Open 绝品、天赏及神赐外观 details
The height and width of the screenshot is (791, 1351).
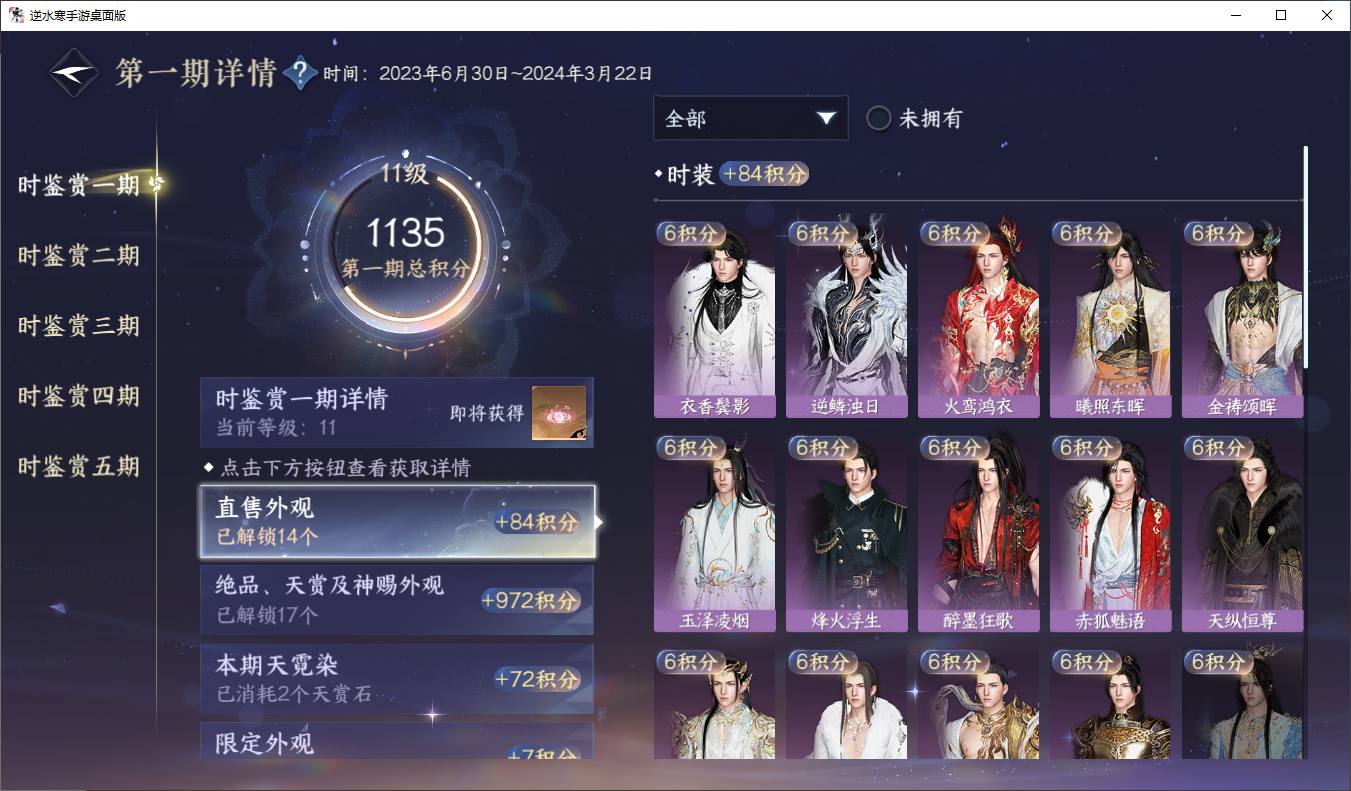coord(397,600)
